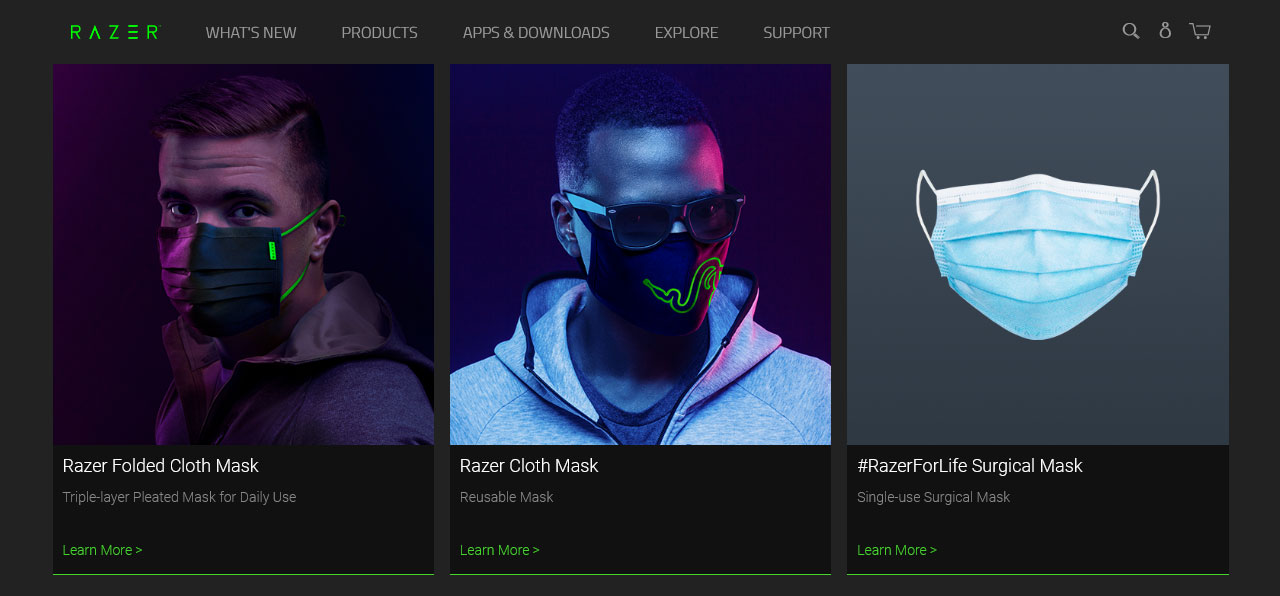Open the Apps & Downloads menu

536,32
